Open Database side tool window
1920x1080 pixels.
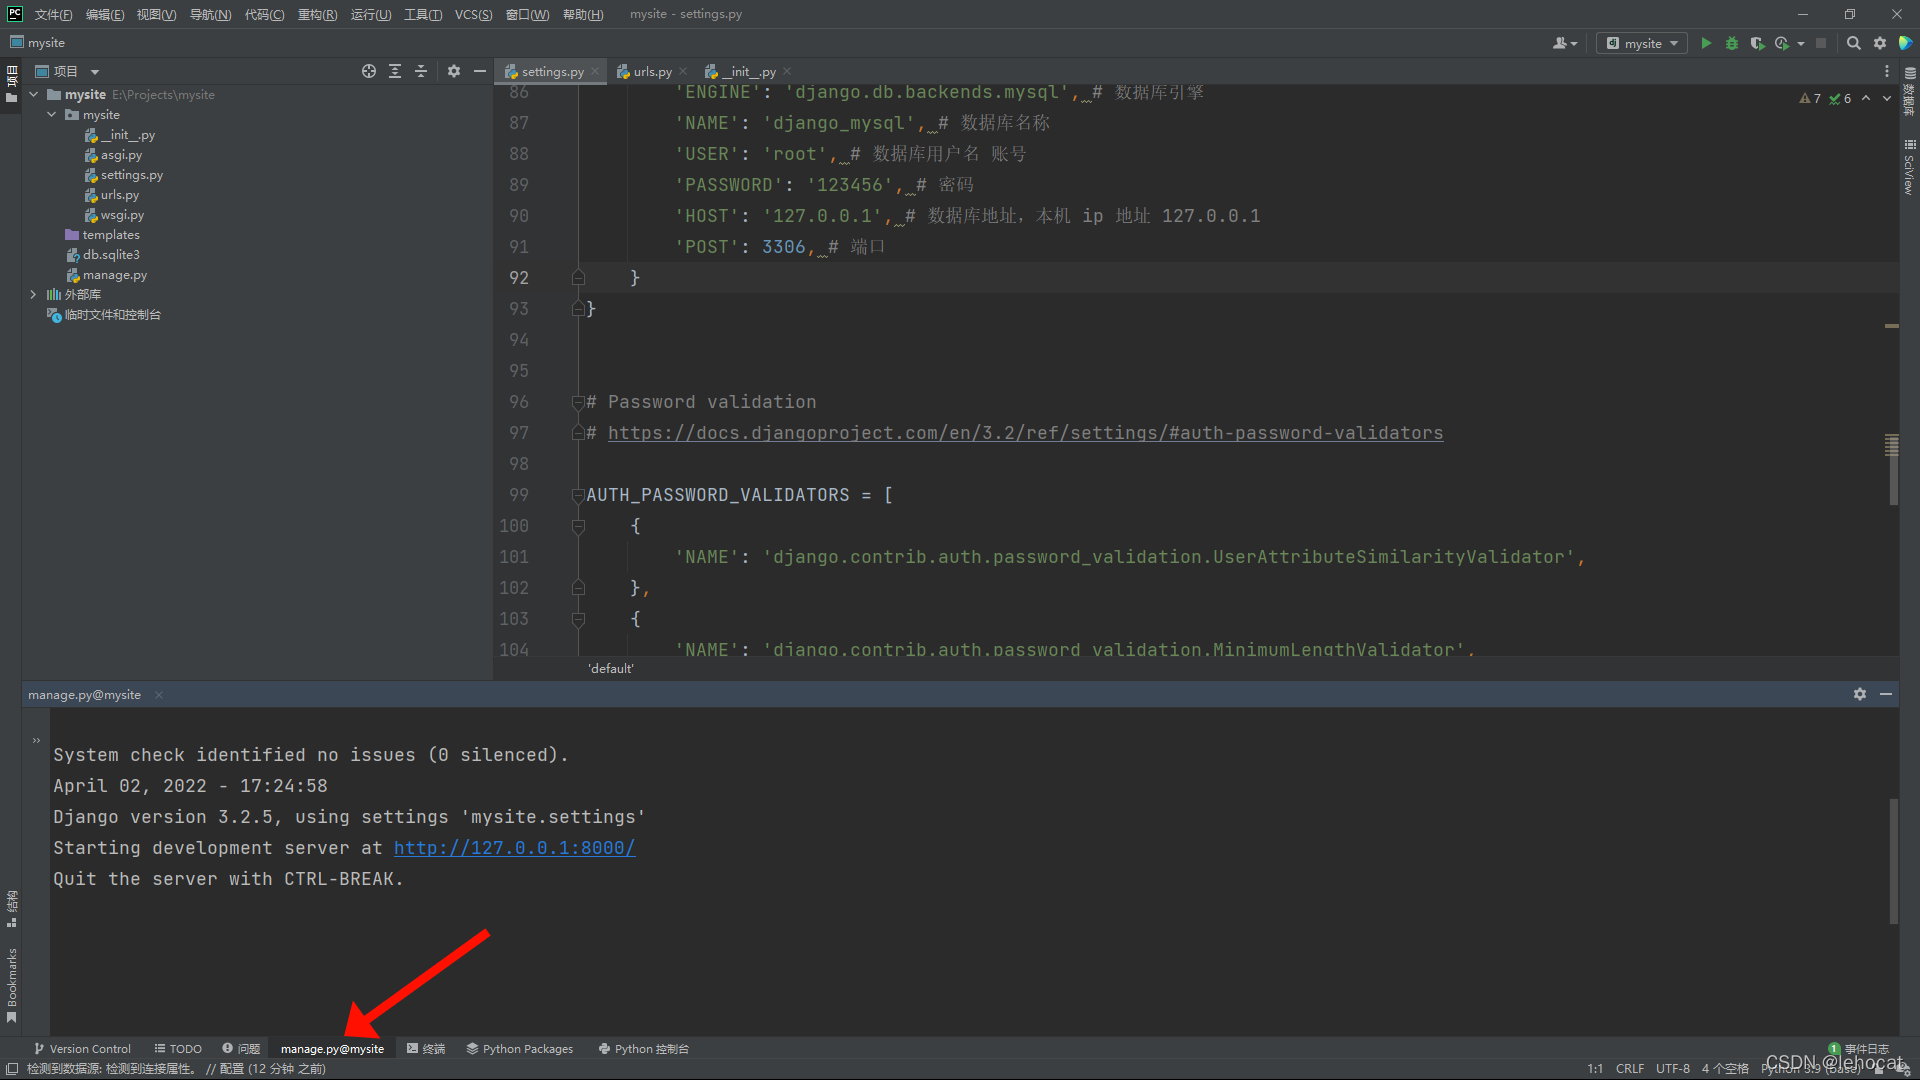pos(1909,93)
